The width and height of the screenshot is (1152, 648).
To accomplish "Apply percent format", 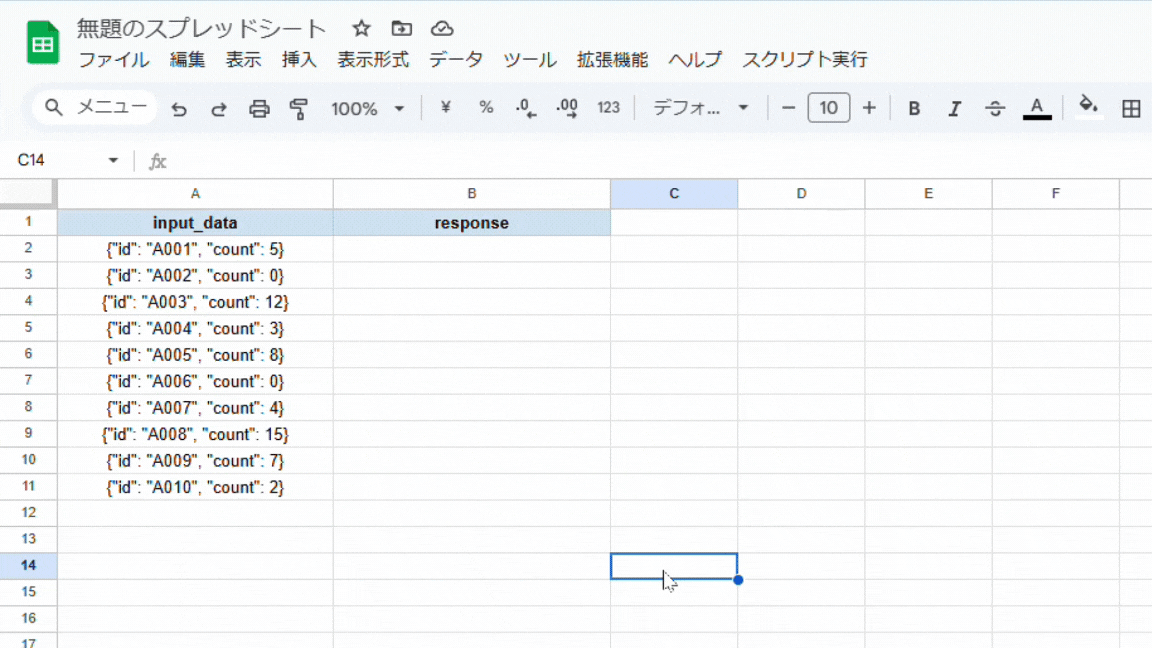I will (486, 107).
